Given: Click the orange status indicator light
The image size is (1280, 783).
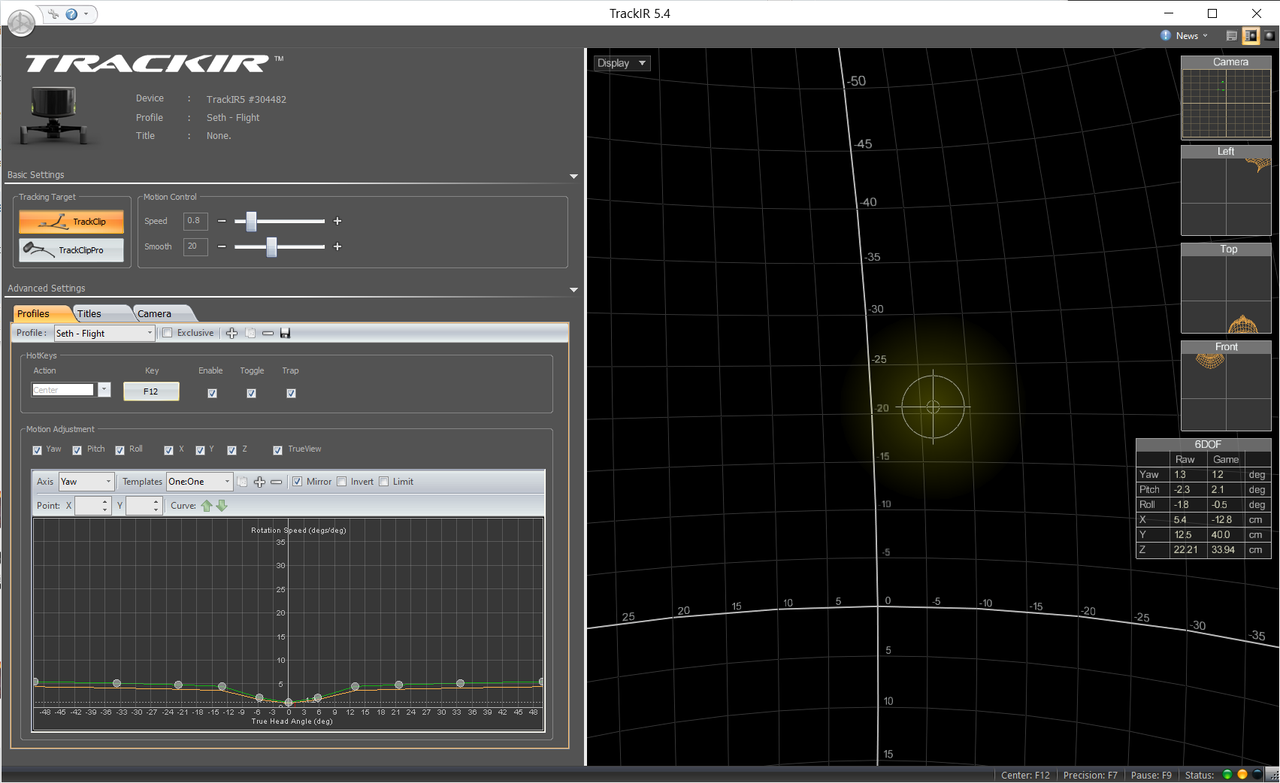Looking at the screenshot, I should (x=1243, y=775).
